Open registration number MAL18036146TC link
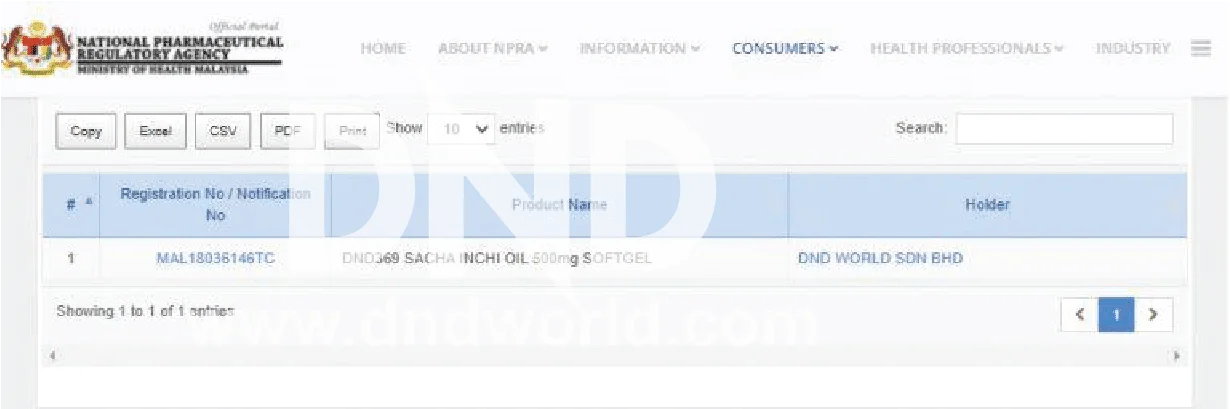1230x409 pixels. point(215,259)
